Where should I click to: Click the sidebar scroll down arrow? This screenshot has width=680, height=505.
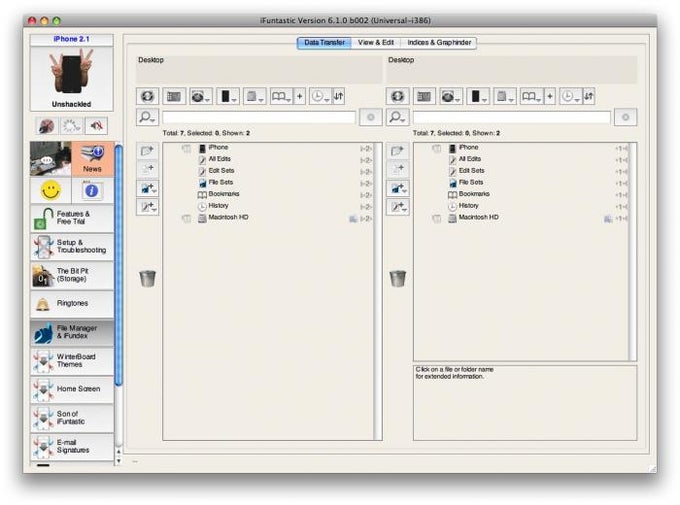(x=118, y=461)
